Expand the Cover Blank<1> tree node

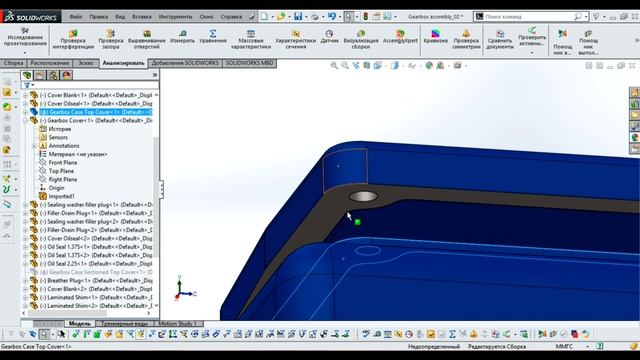coord(26,95)
